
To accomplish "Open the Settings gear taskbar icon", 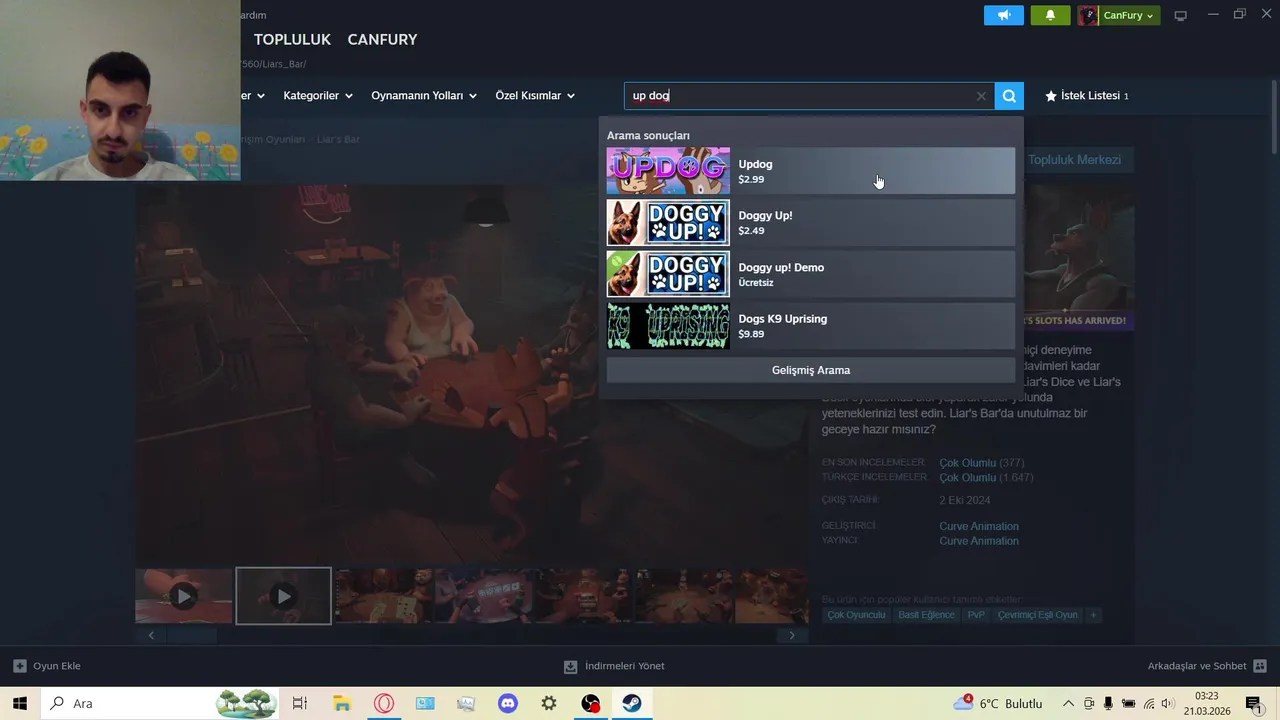I will pos(549,703).
